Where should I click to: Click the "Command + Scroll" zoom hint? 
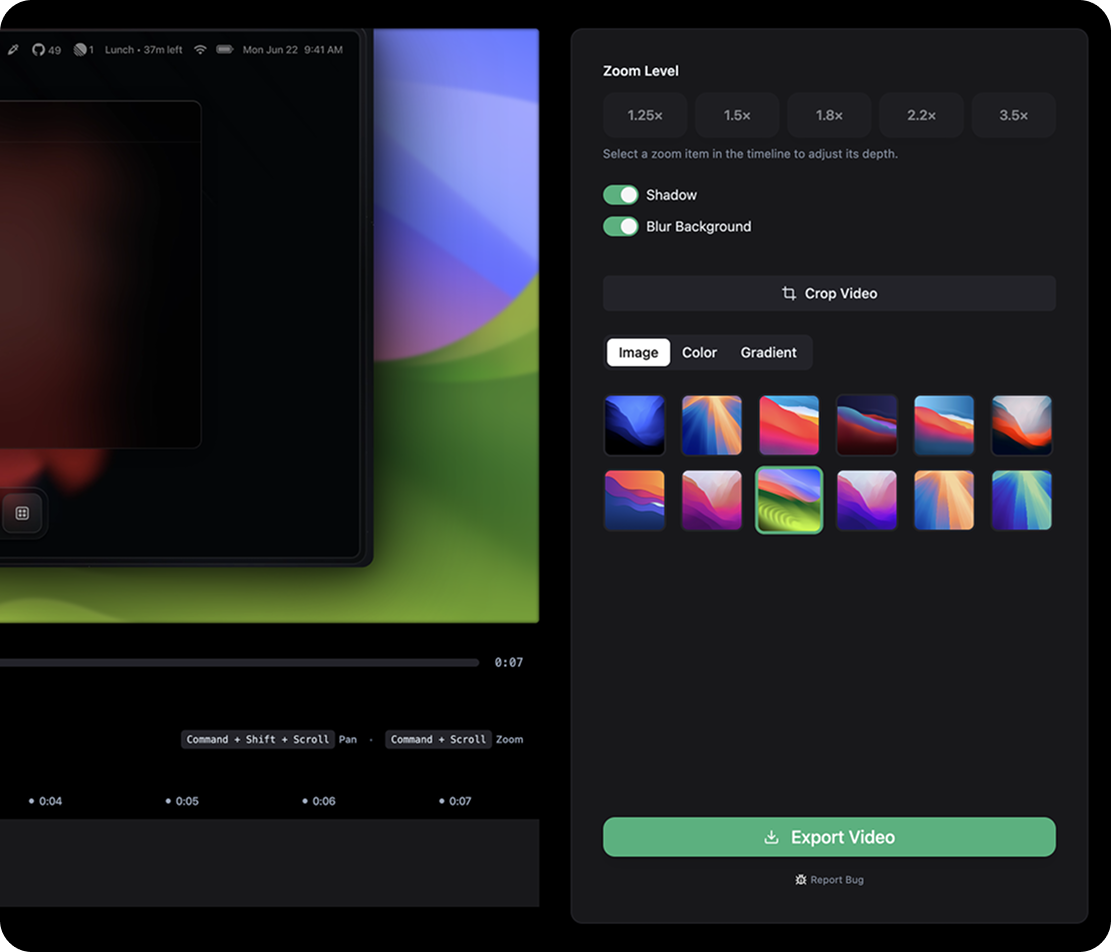(x=439, y=740)
